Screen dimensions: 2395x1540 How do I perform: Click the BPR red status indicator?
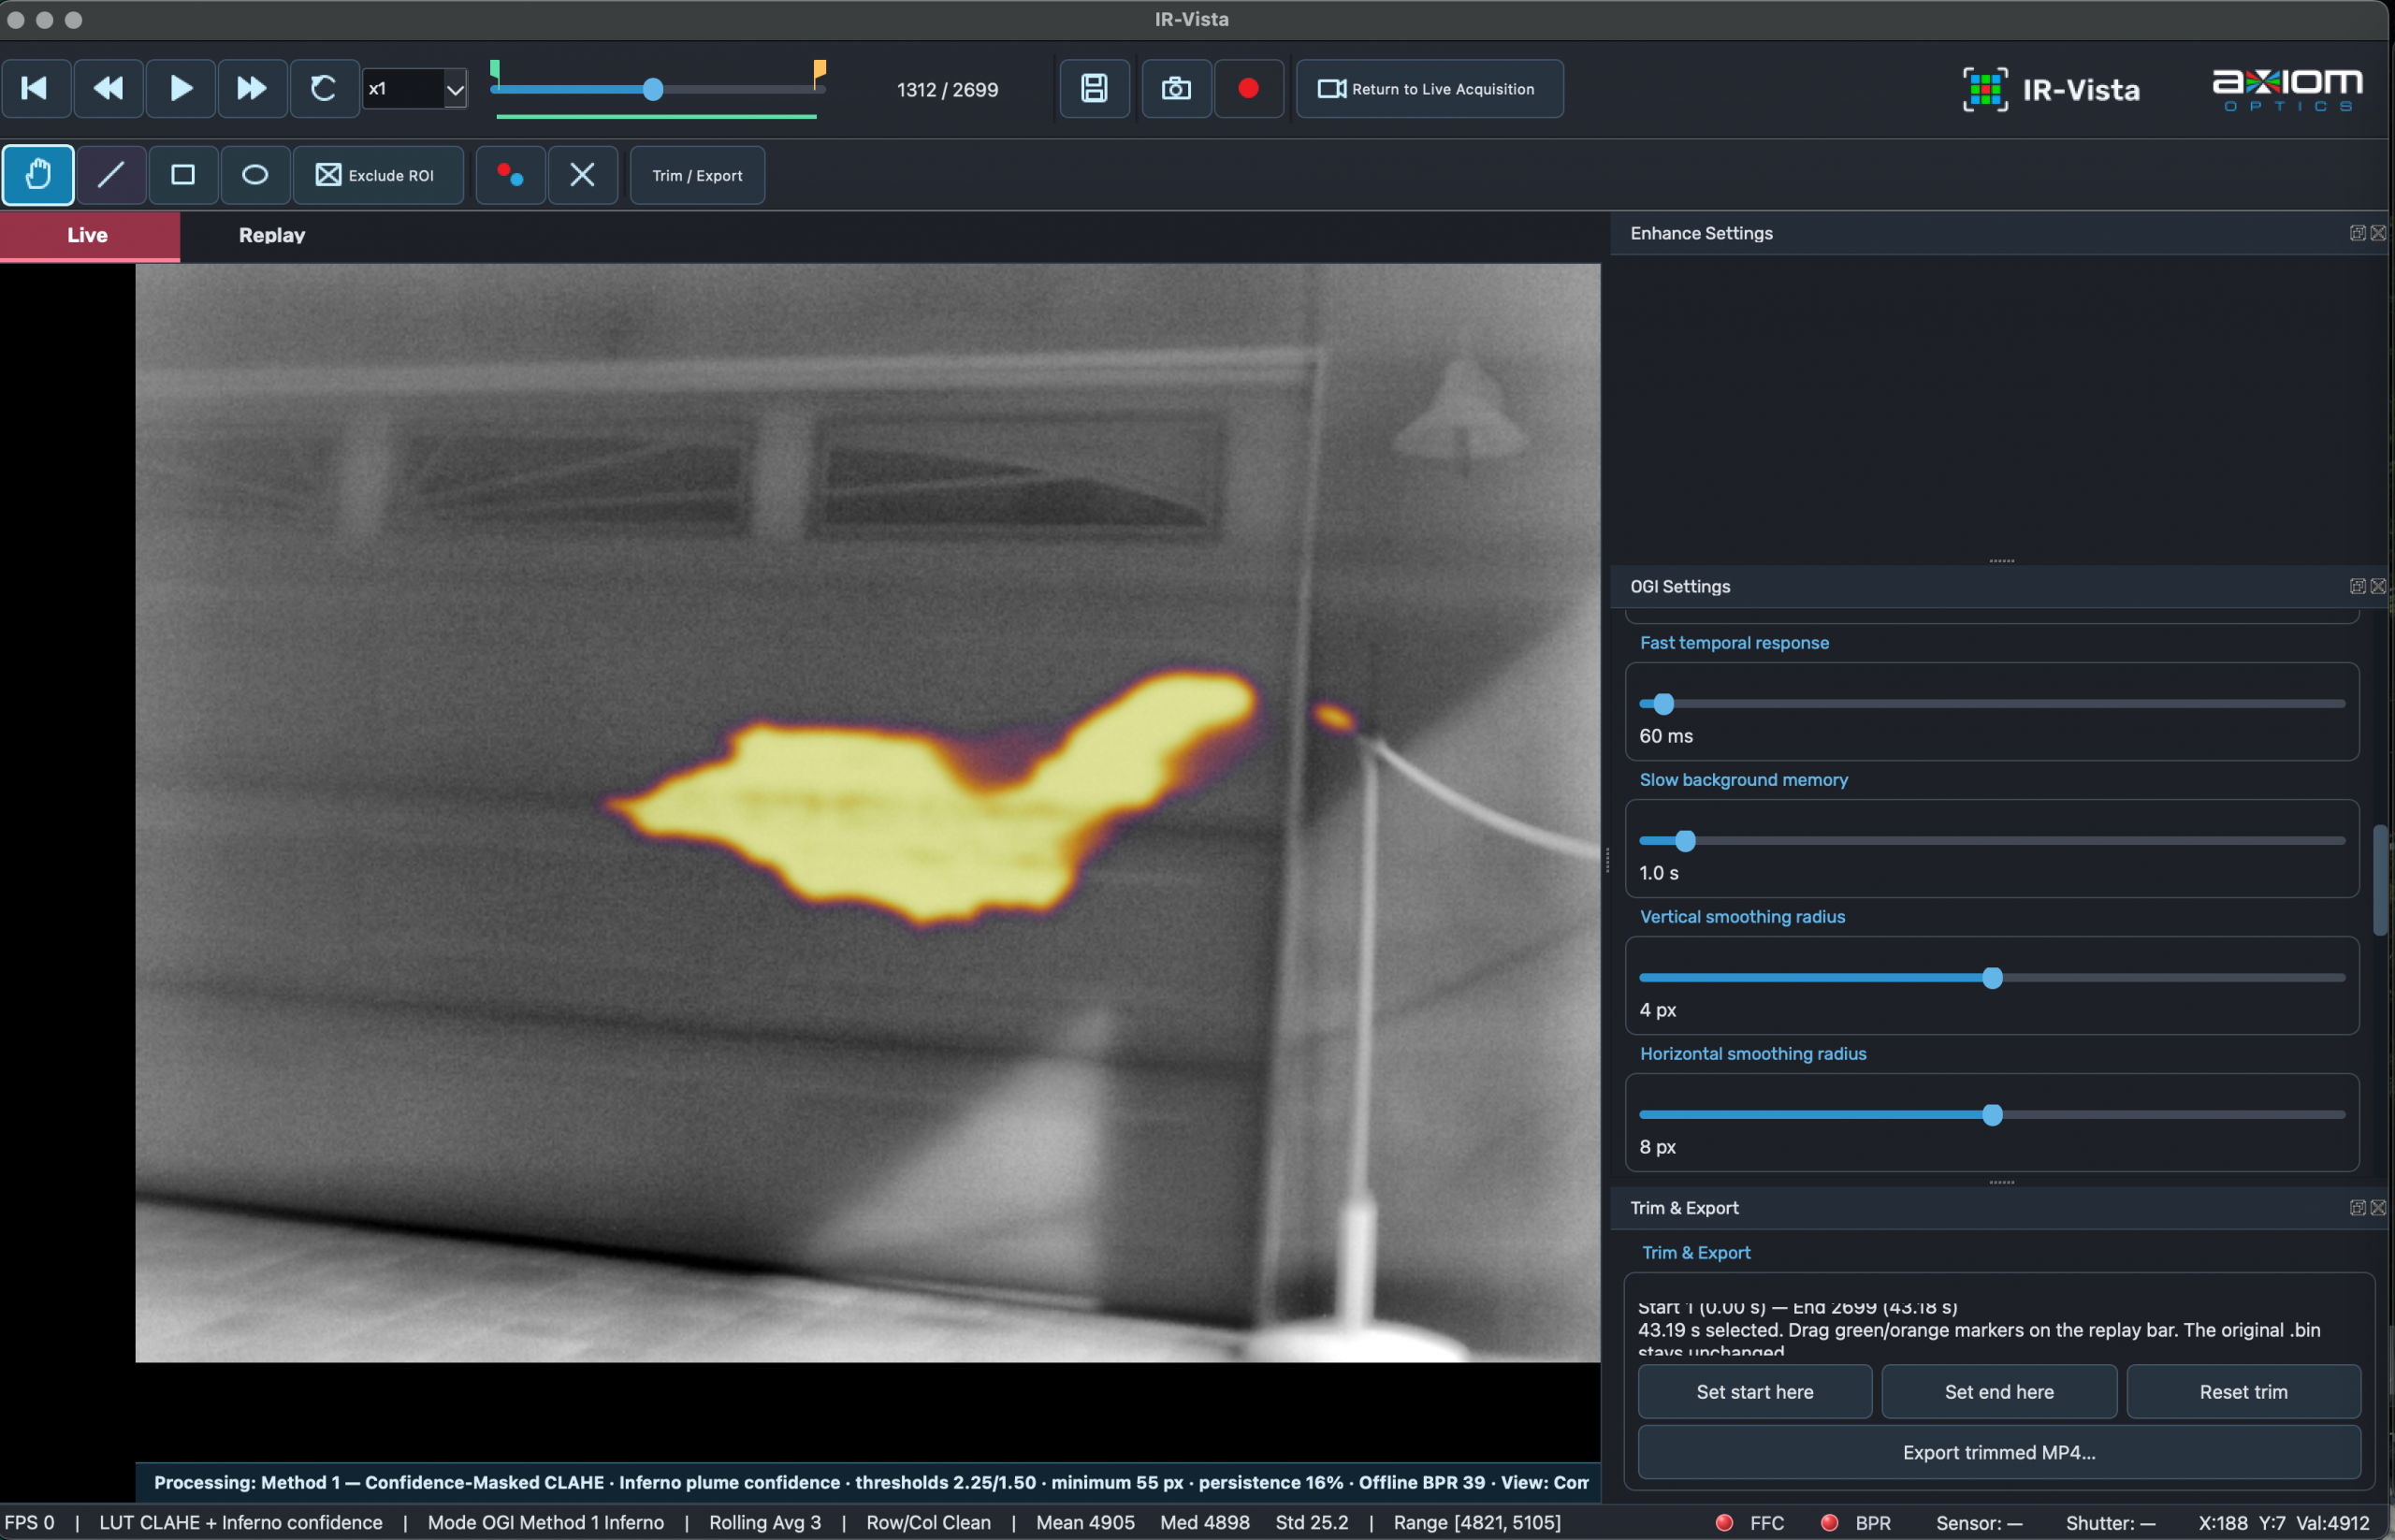1829,1522
